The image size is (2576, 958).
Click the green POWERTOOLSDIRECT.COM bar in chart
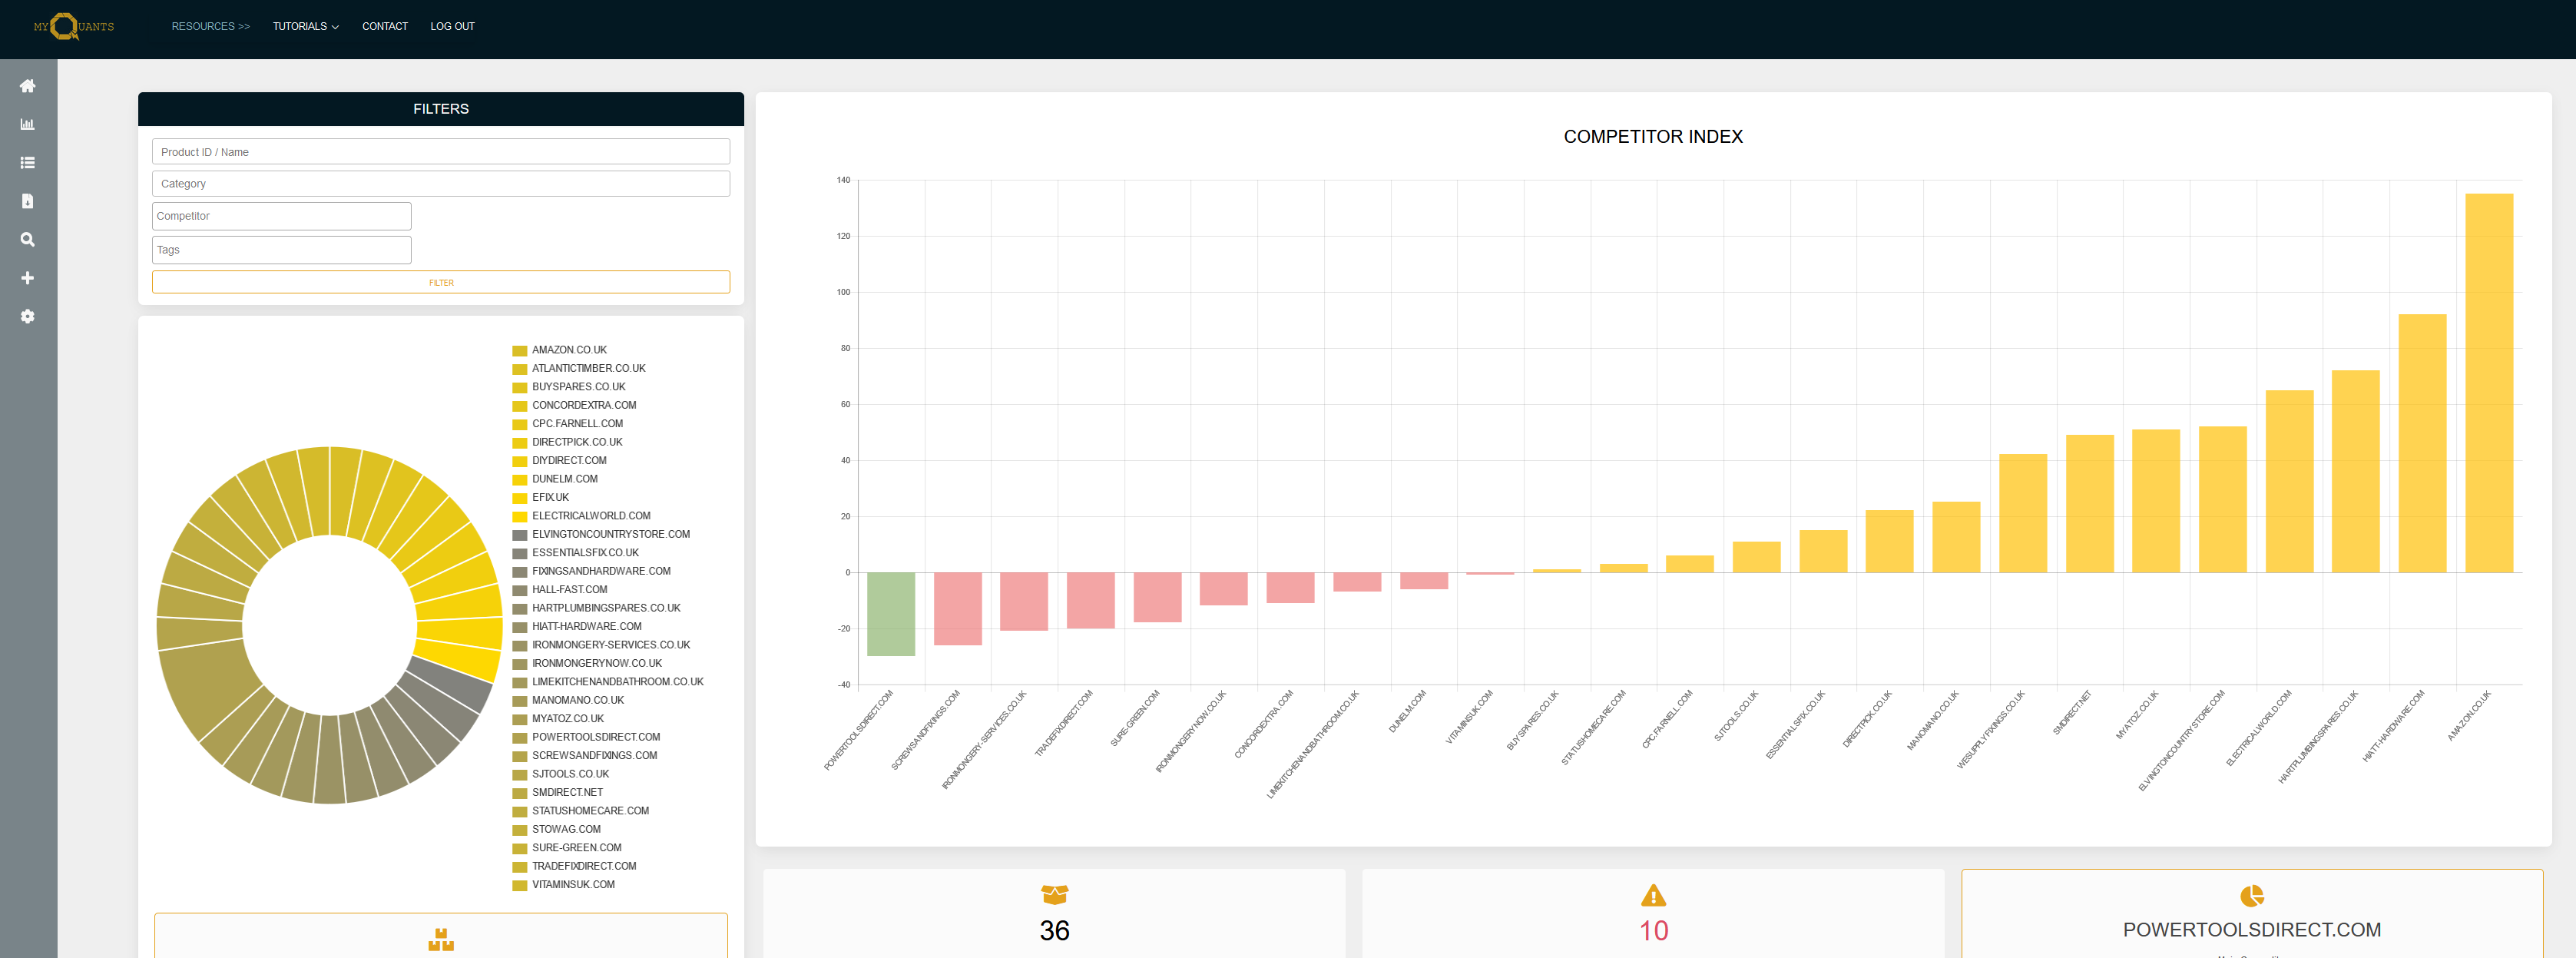[890, 614]
